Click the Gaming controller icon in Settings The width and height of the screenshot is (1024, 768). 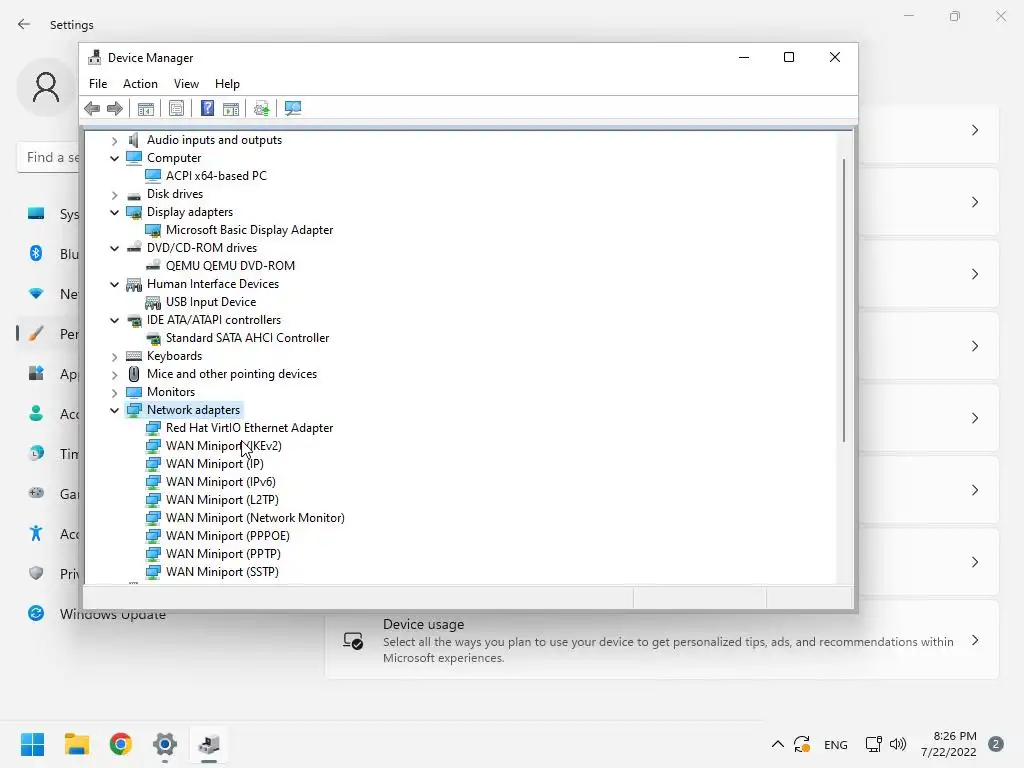pyautogui.click(x=36, y=493)
